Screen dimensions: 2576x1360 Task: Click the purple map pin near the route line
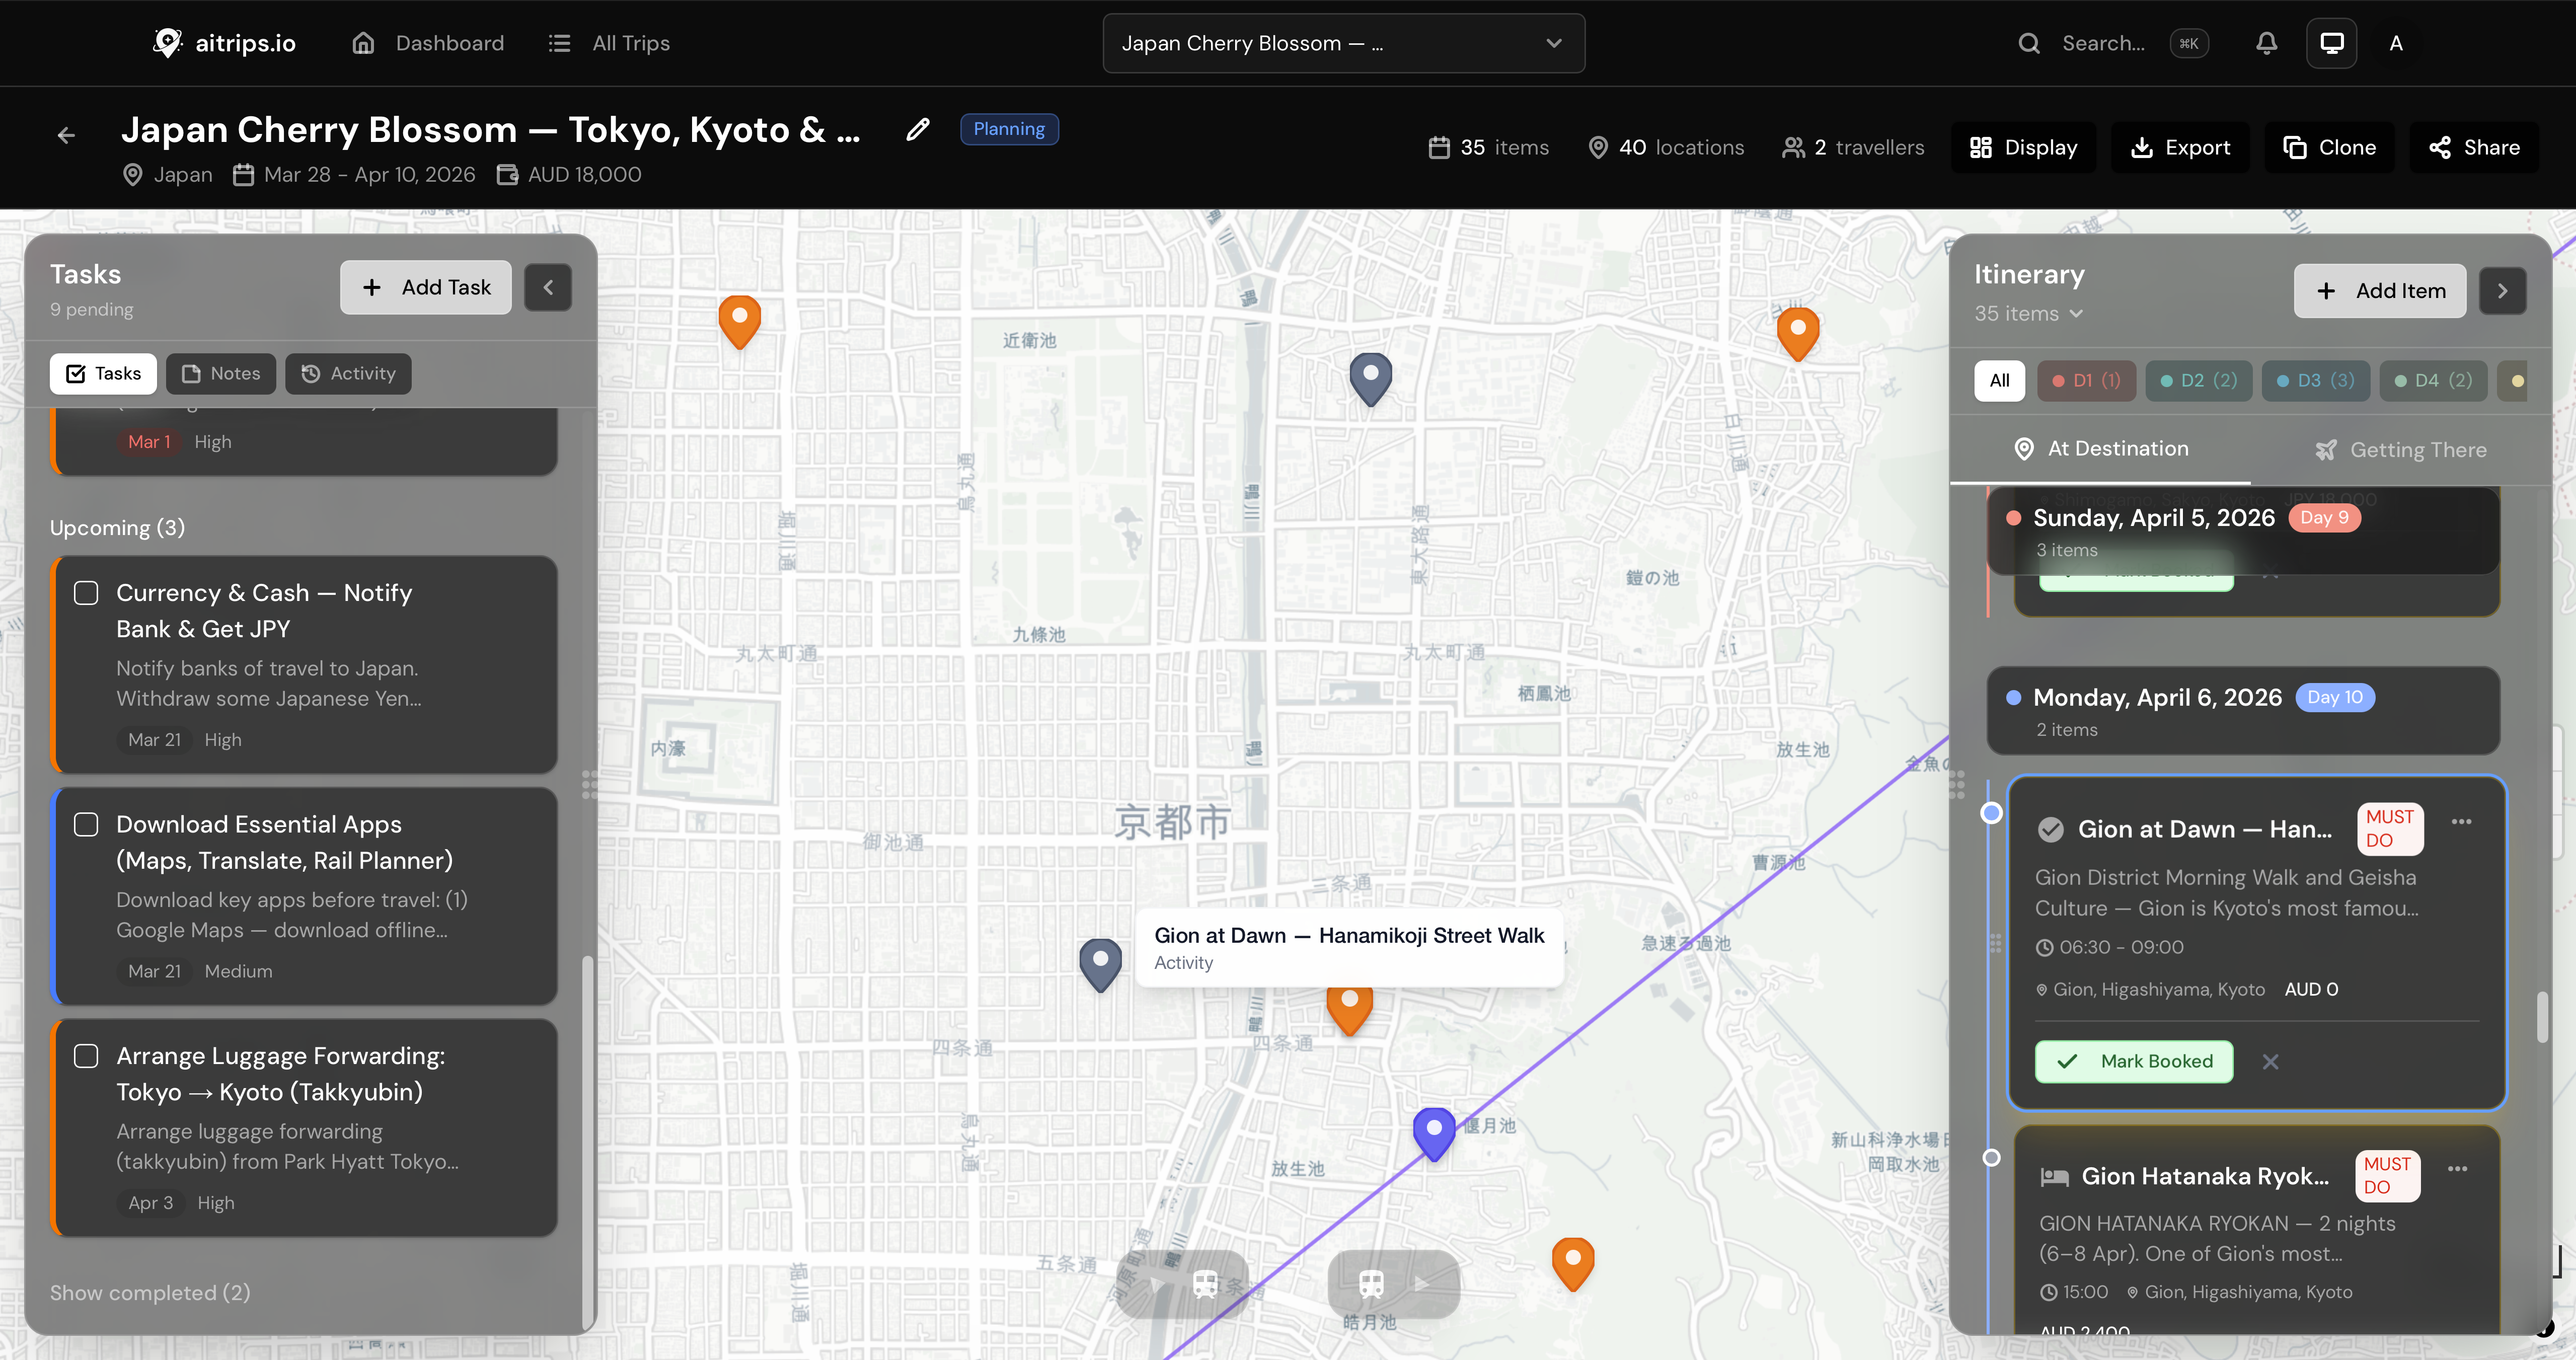1433,1130
